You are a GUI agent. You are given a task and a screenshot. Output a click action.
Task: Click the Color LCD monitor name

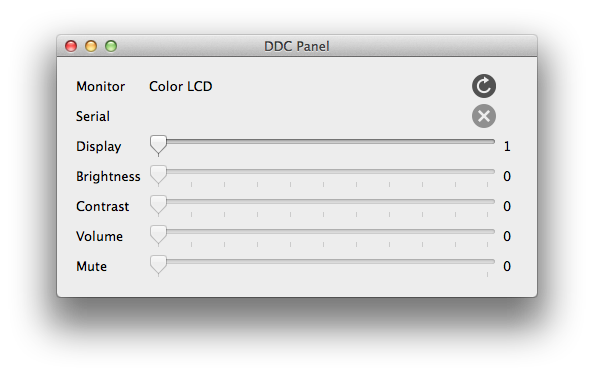[181, 86]
